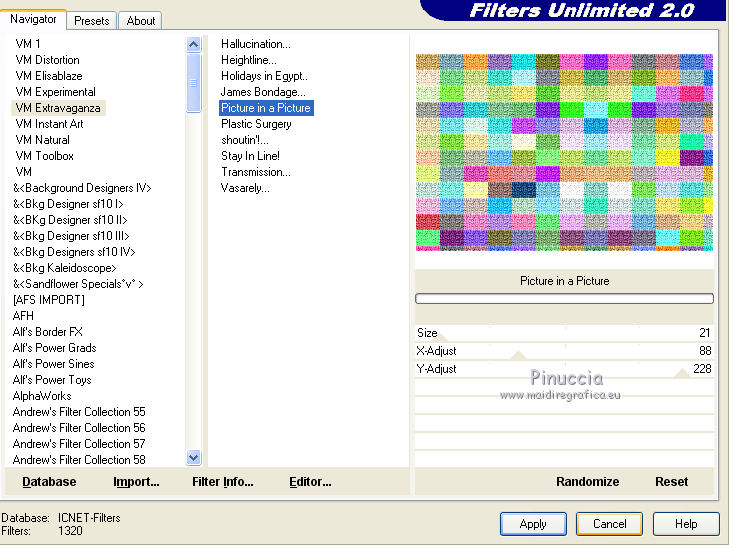Select &<Bkg Designer sf10 III> category
729x545 pixels.
pos(71,236)
